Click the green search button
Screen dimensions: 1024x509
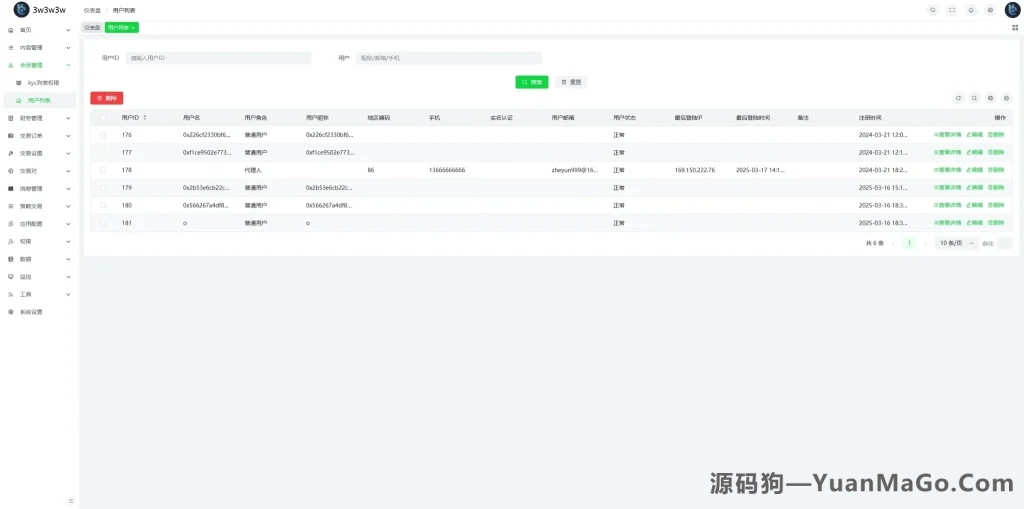(x=532, y=82)
